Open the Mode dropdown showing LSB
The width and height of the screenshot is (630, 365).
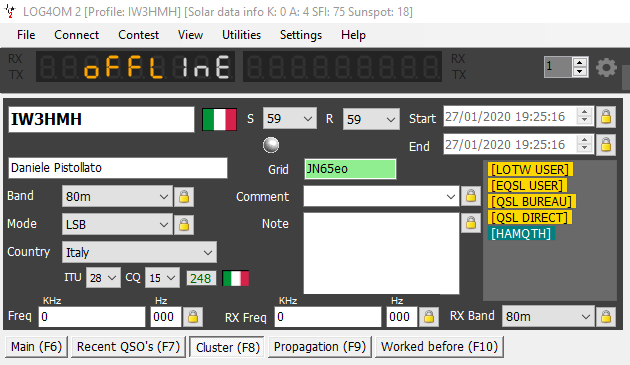pos(117,224)
